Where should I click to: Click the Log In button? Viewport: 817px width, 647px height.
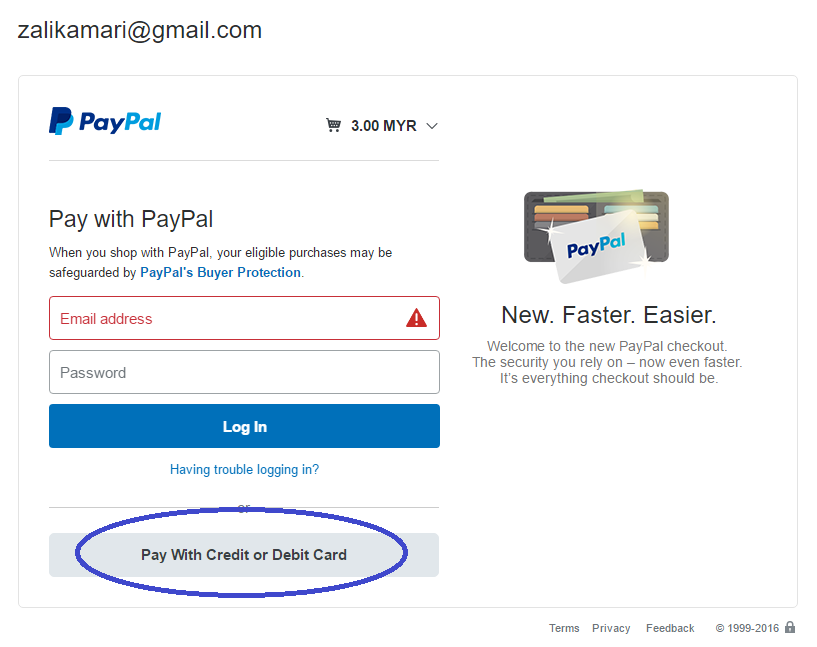coord(244,426)
